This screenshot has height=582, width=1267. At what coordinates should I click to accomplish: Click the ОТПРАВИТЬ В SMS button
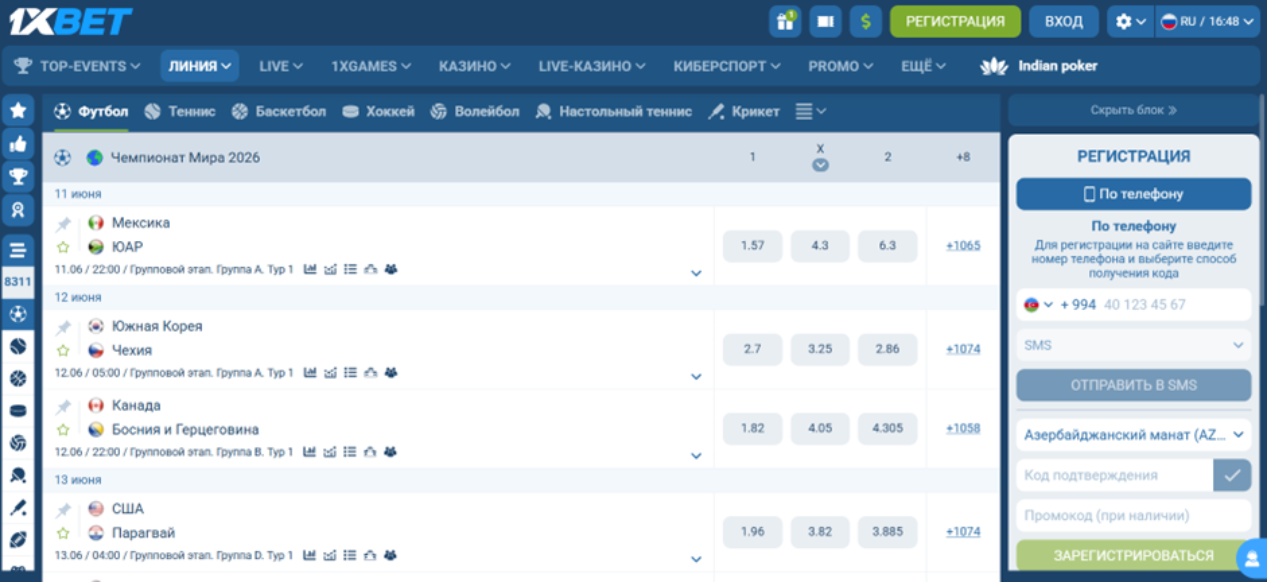click(x=1134, y=385)
